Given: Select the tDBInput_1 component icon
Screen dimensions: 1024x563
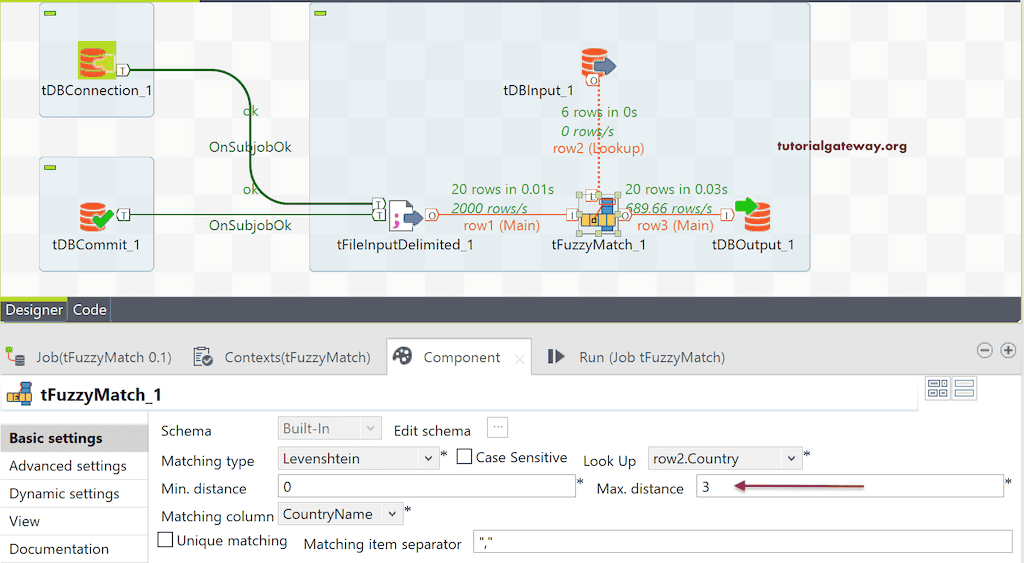Looking at the screenshot, I should (x=598, y=65).
